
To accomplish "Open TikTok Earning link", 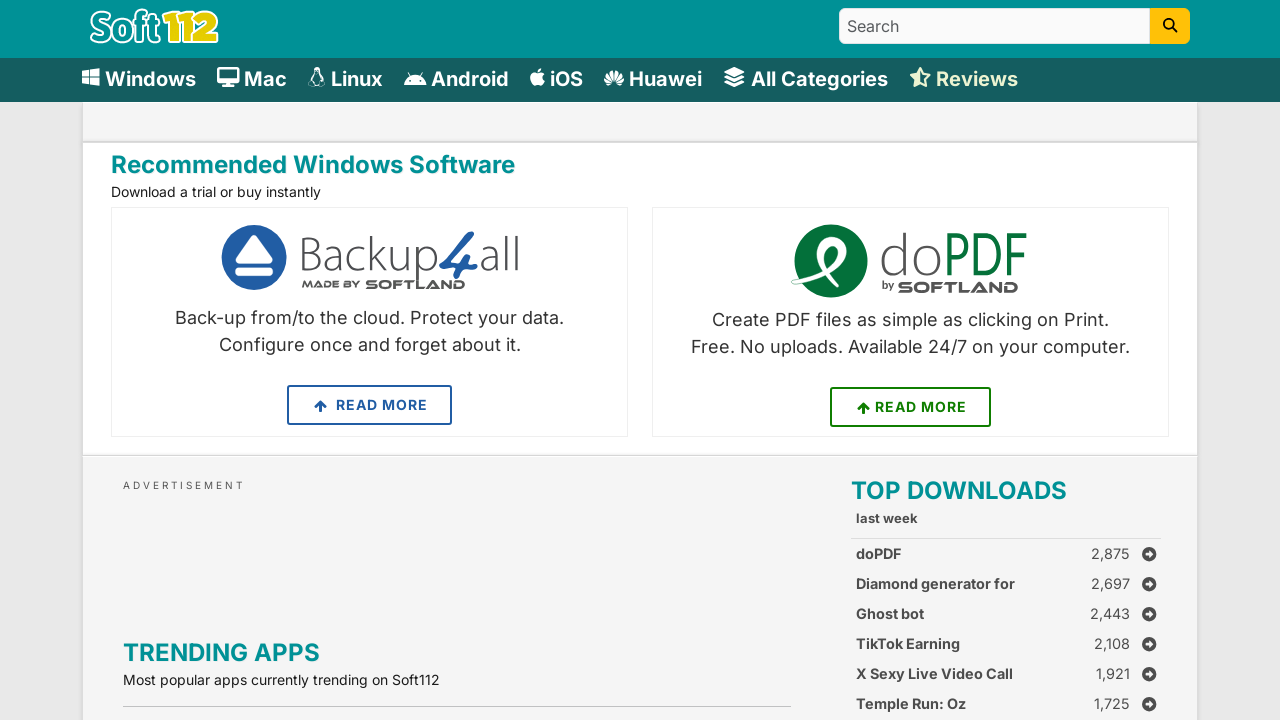I will pyautogui.click(x=908, y=644).
